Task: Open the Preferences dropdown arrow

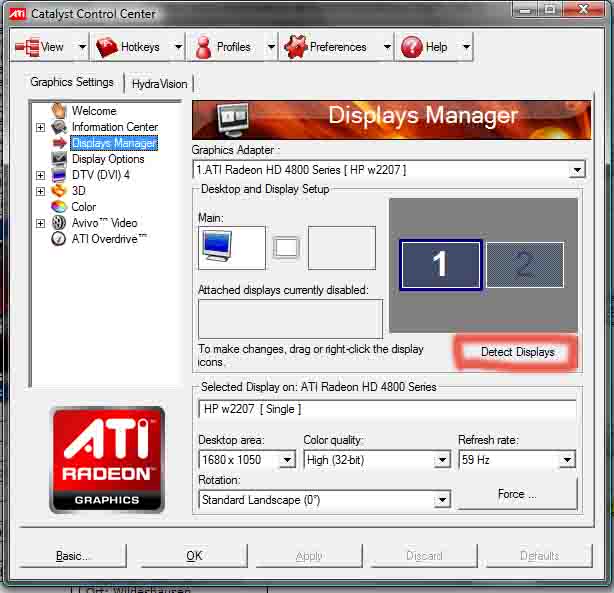Action: tap(387, 47)
